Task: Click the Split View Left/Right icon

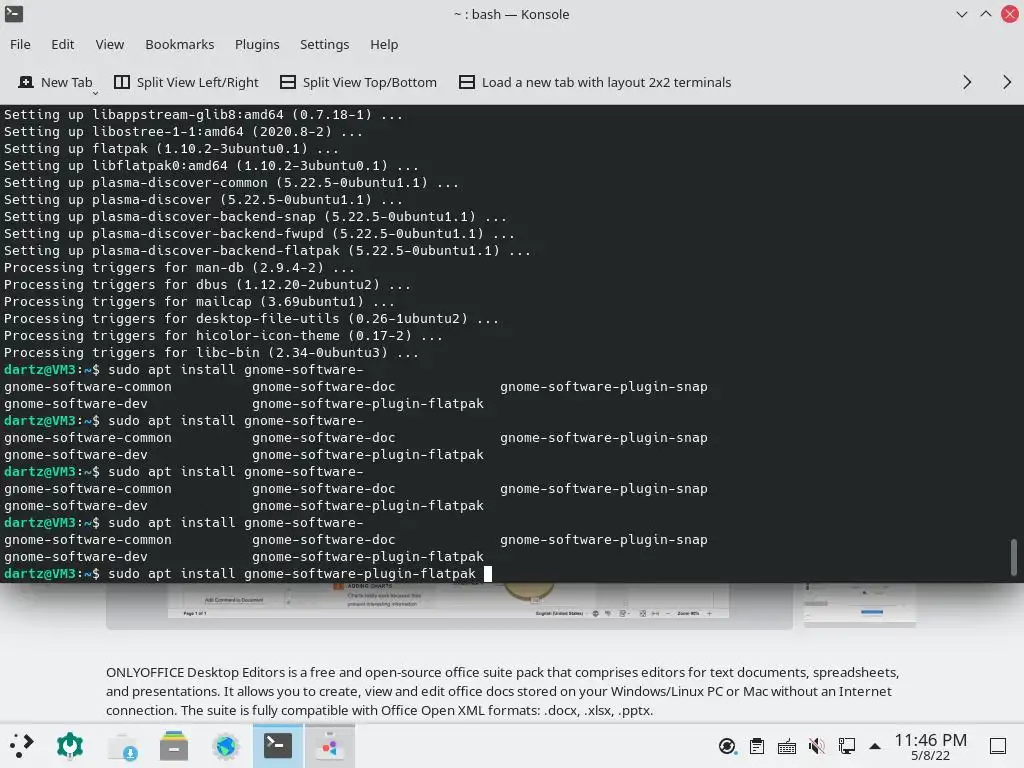Action: coord(121,82)
